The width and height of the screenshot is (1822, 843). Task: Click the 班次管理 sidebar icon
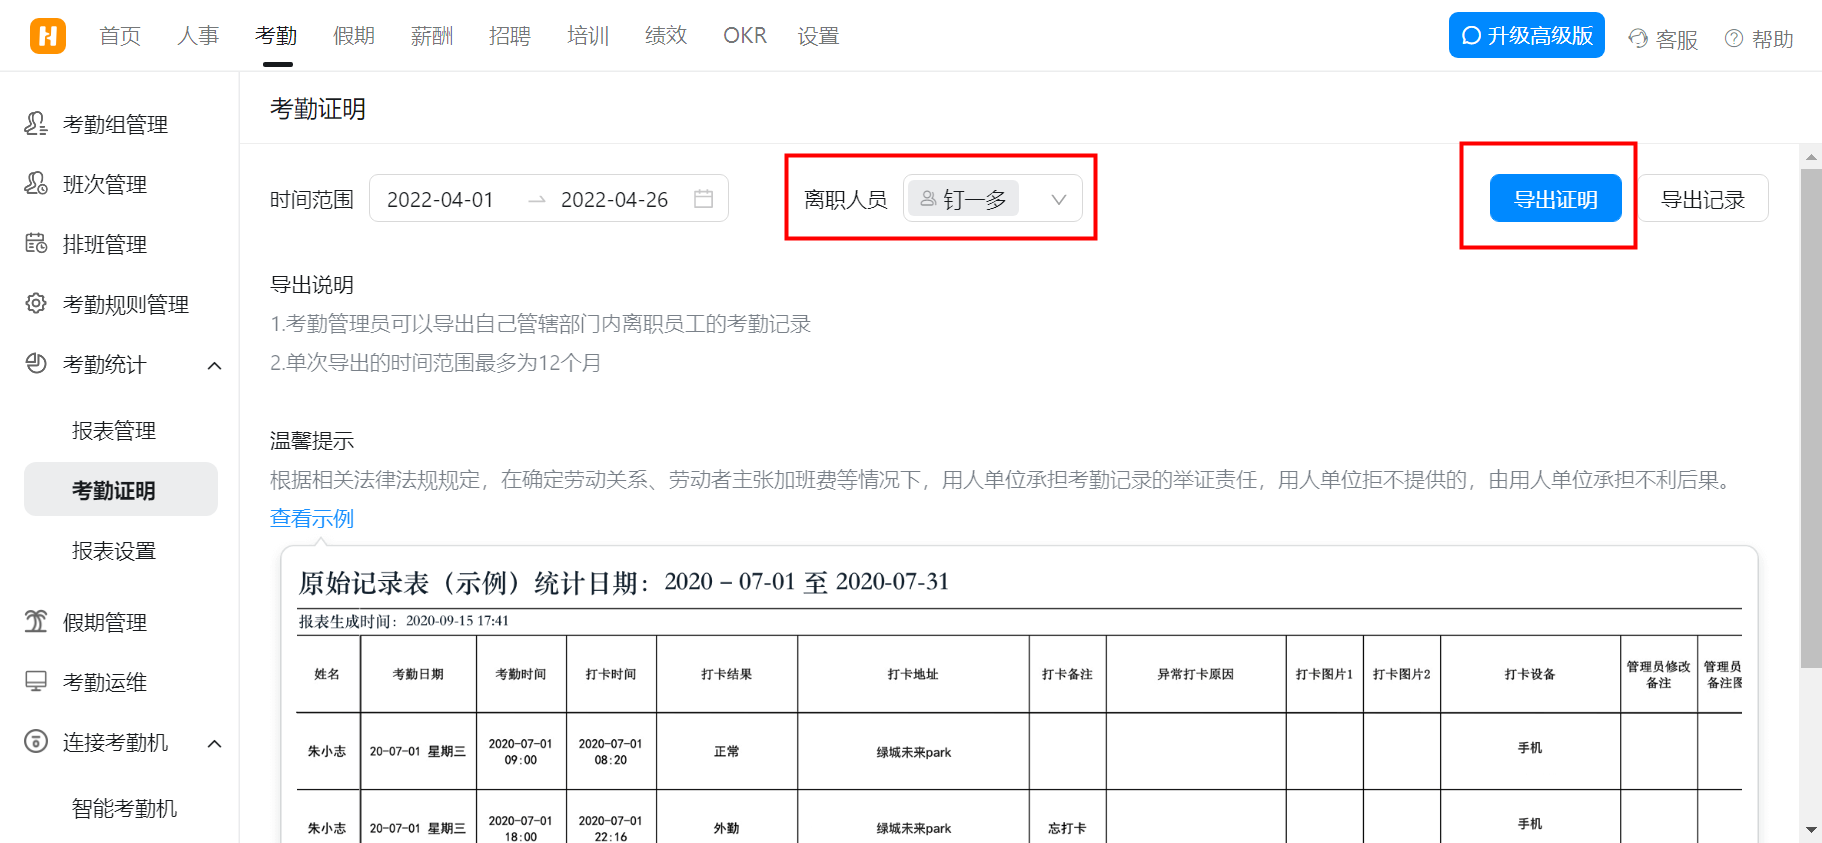pyautogui.click(x=36, y=184)
